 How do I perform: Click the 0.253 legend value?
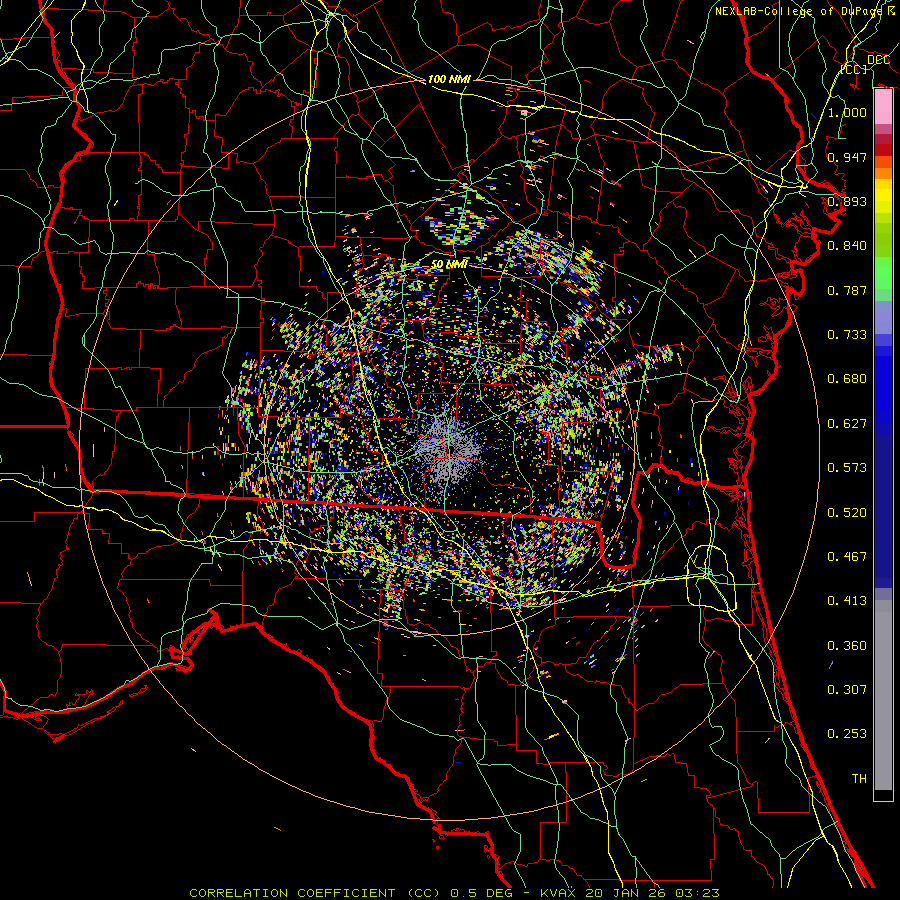[847, 734]
